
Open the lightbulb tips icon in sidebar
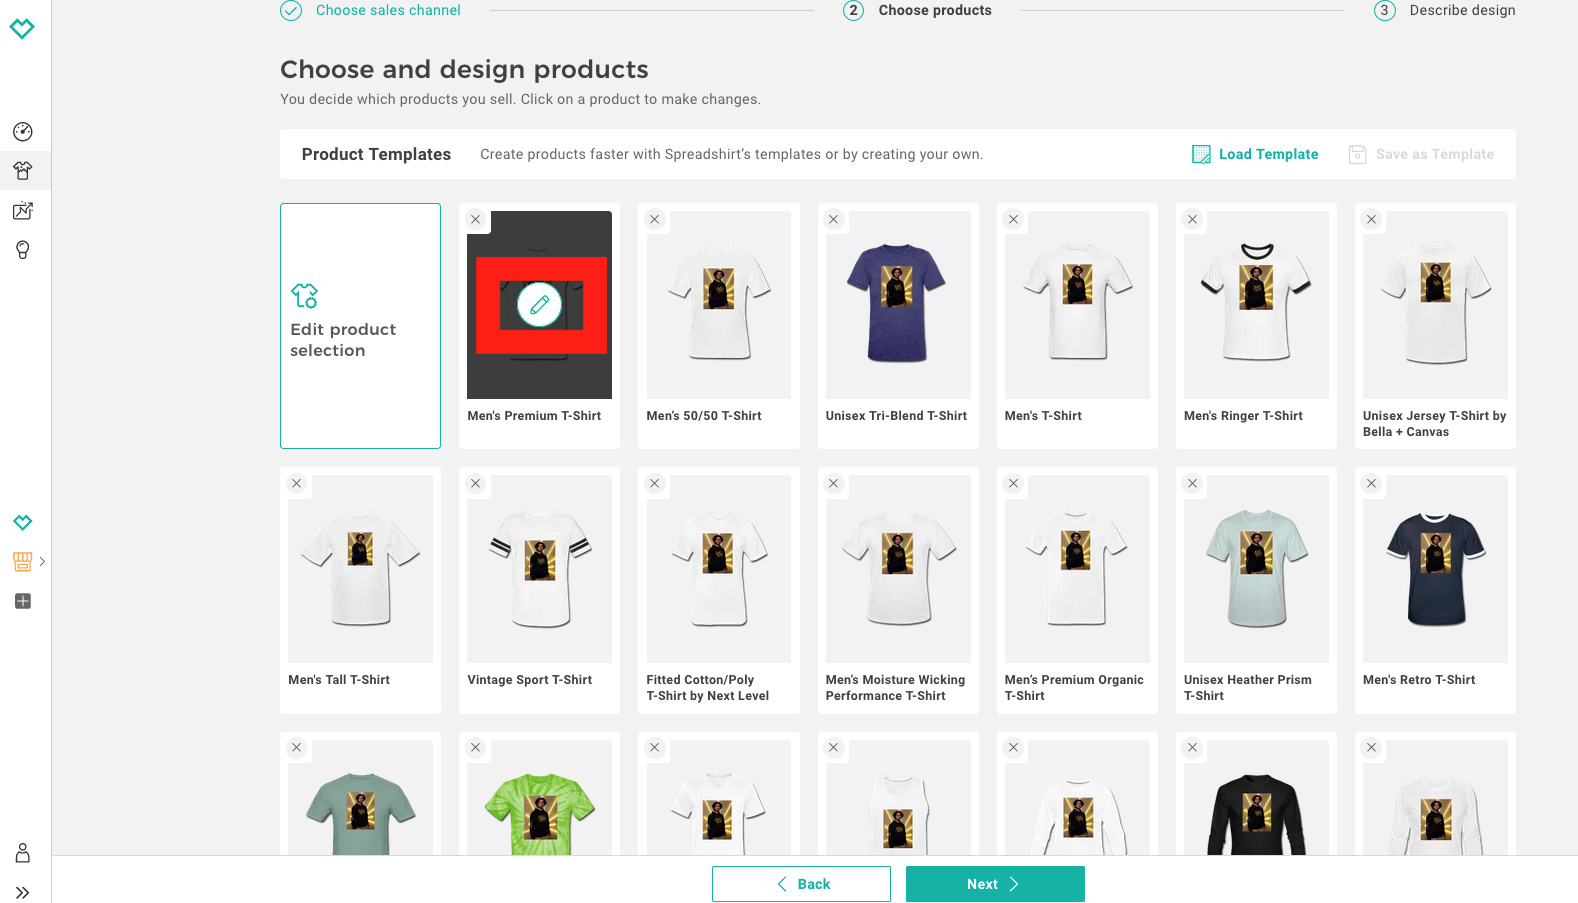pos(23,250)
